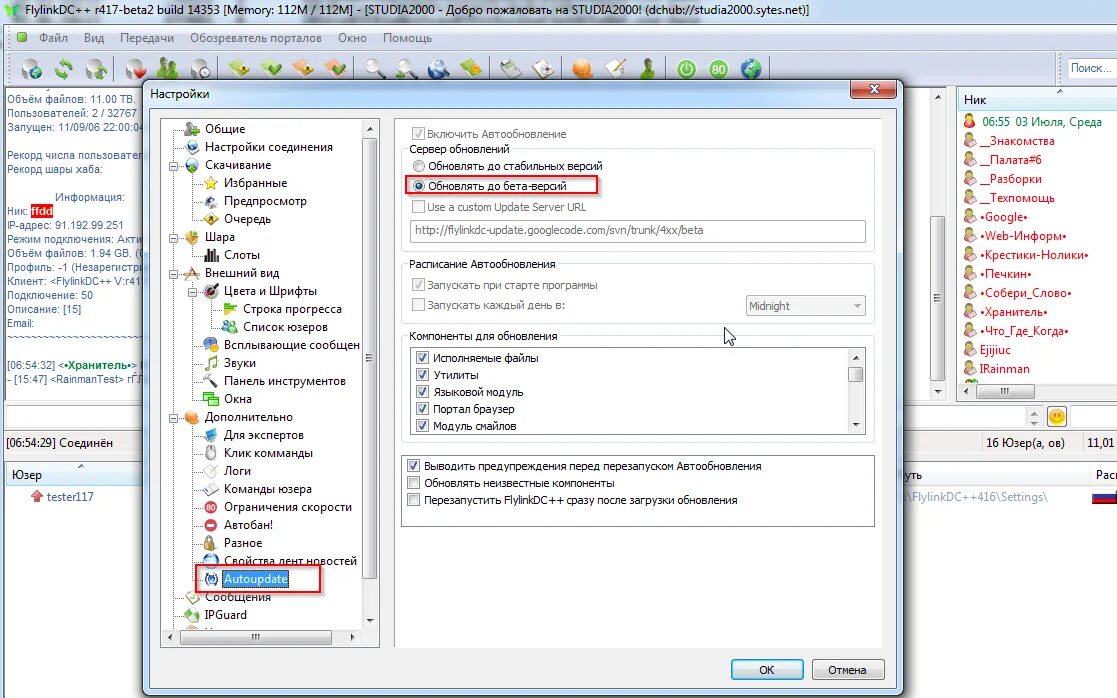Open favorite hubs via red heart icon
Image resolution: width=1117 pixels, height=698 pixels.
tap(135, 68)
